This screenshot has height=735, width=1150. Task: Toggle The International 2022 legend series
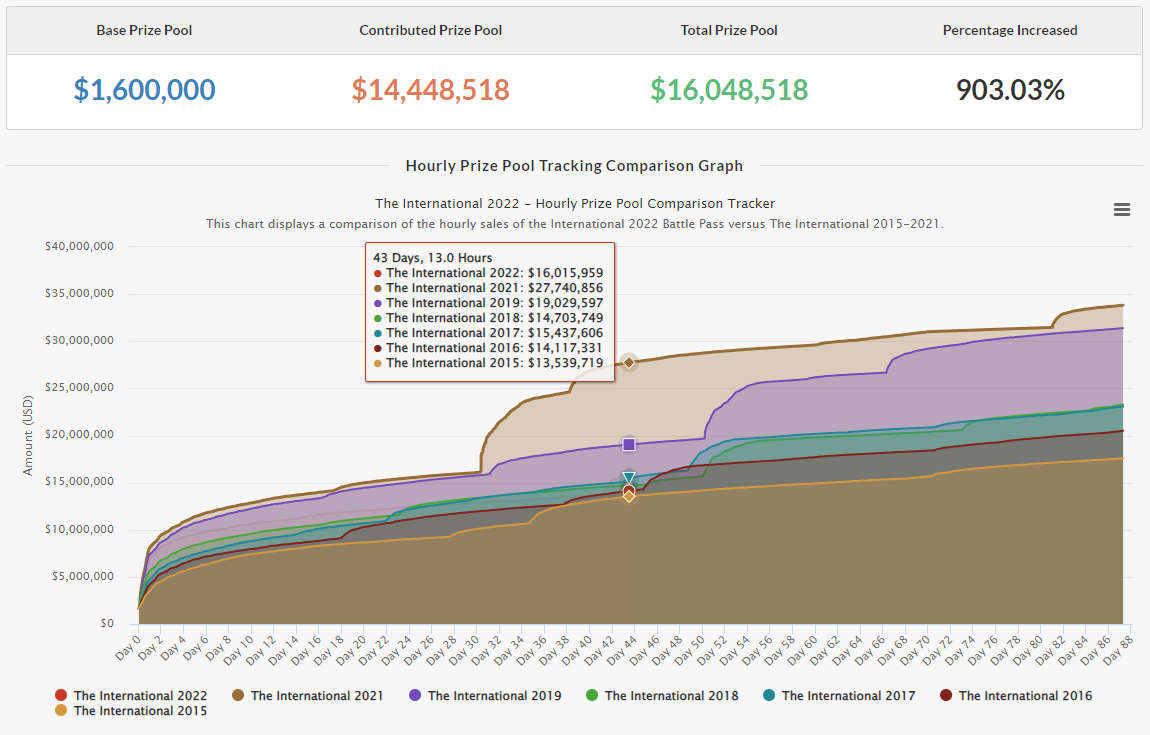coord(131,695)
